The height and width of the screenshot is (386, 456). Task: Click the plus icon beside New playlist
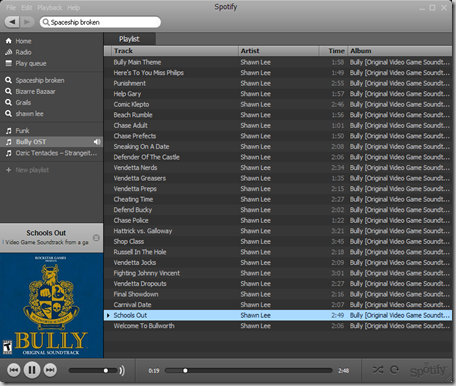[9, 170]
